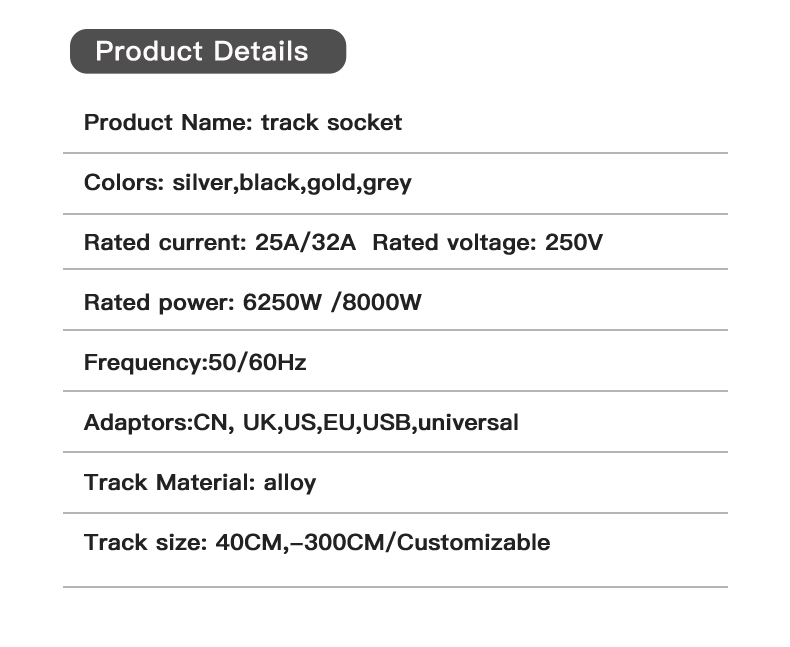
Task: Click the 'grey' color text
Action: click(387, 184)
